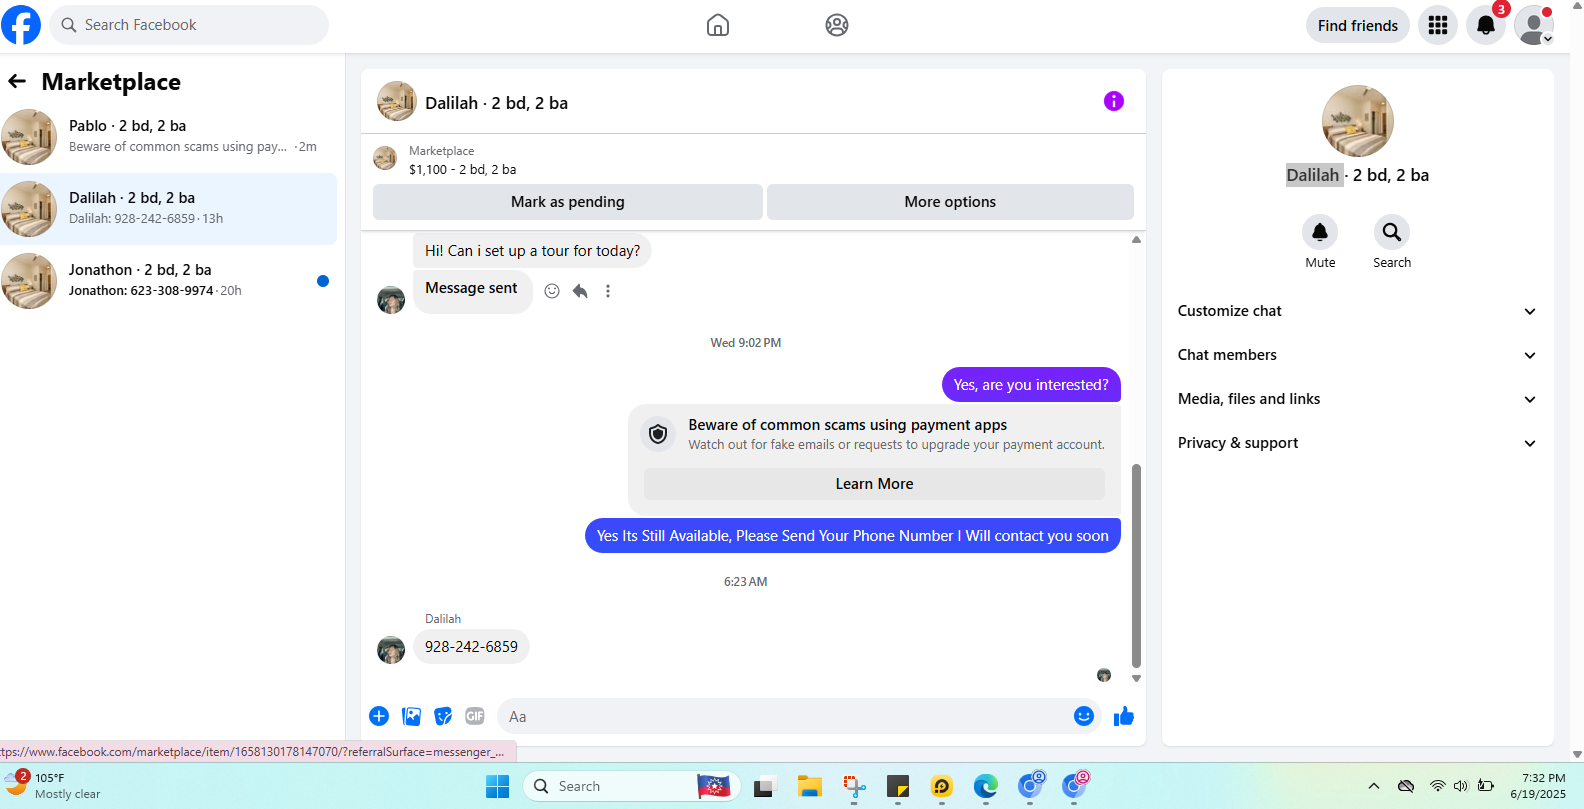This screenshot has height=809, width=1584.
Task: React to 'Message sent' with emoji icon
Action: click(x=552, y=291)
